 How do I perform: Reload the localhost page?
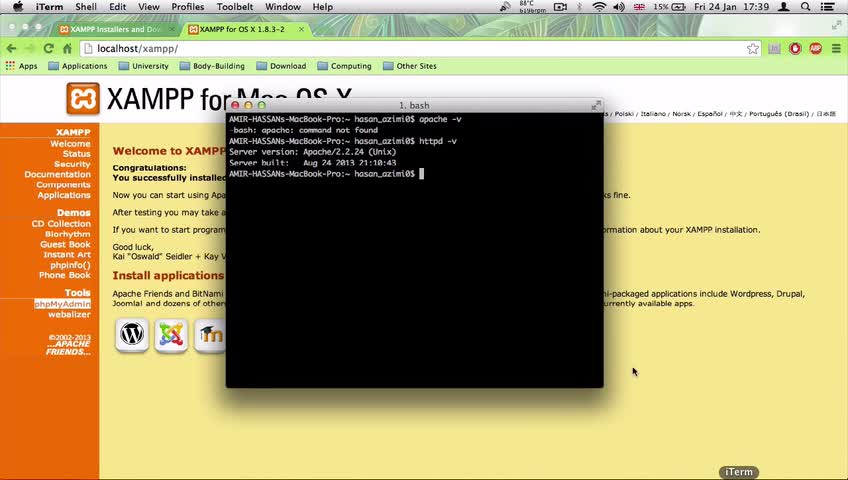pos(49,49)
